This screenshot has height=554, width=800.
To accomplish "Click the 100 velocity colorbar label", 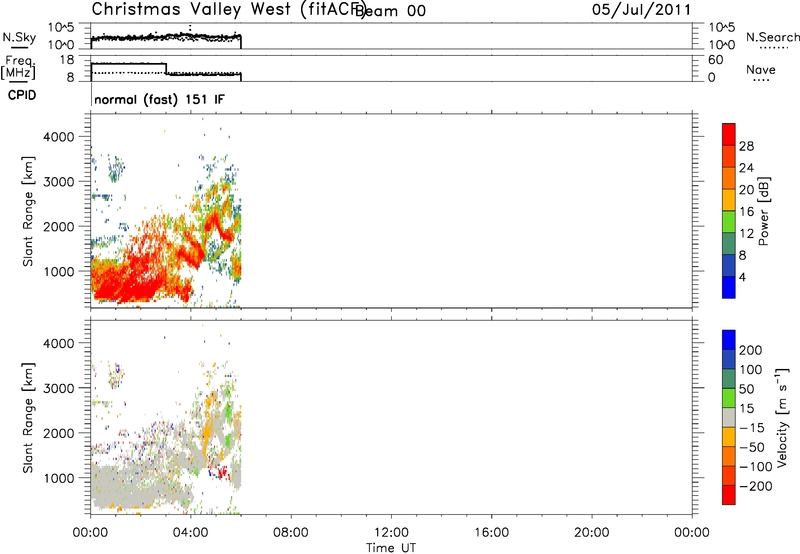I will (751, 370).
